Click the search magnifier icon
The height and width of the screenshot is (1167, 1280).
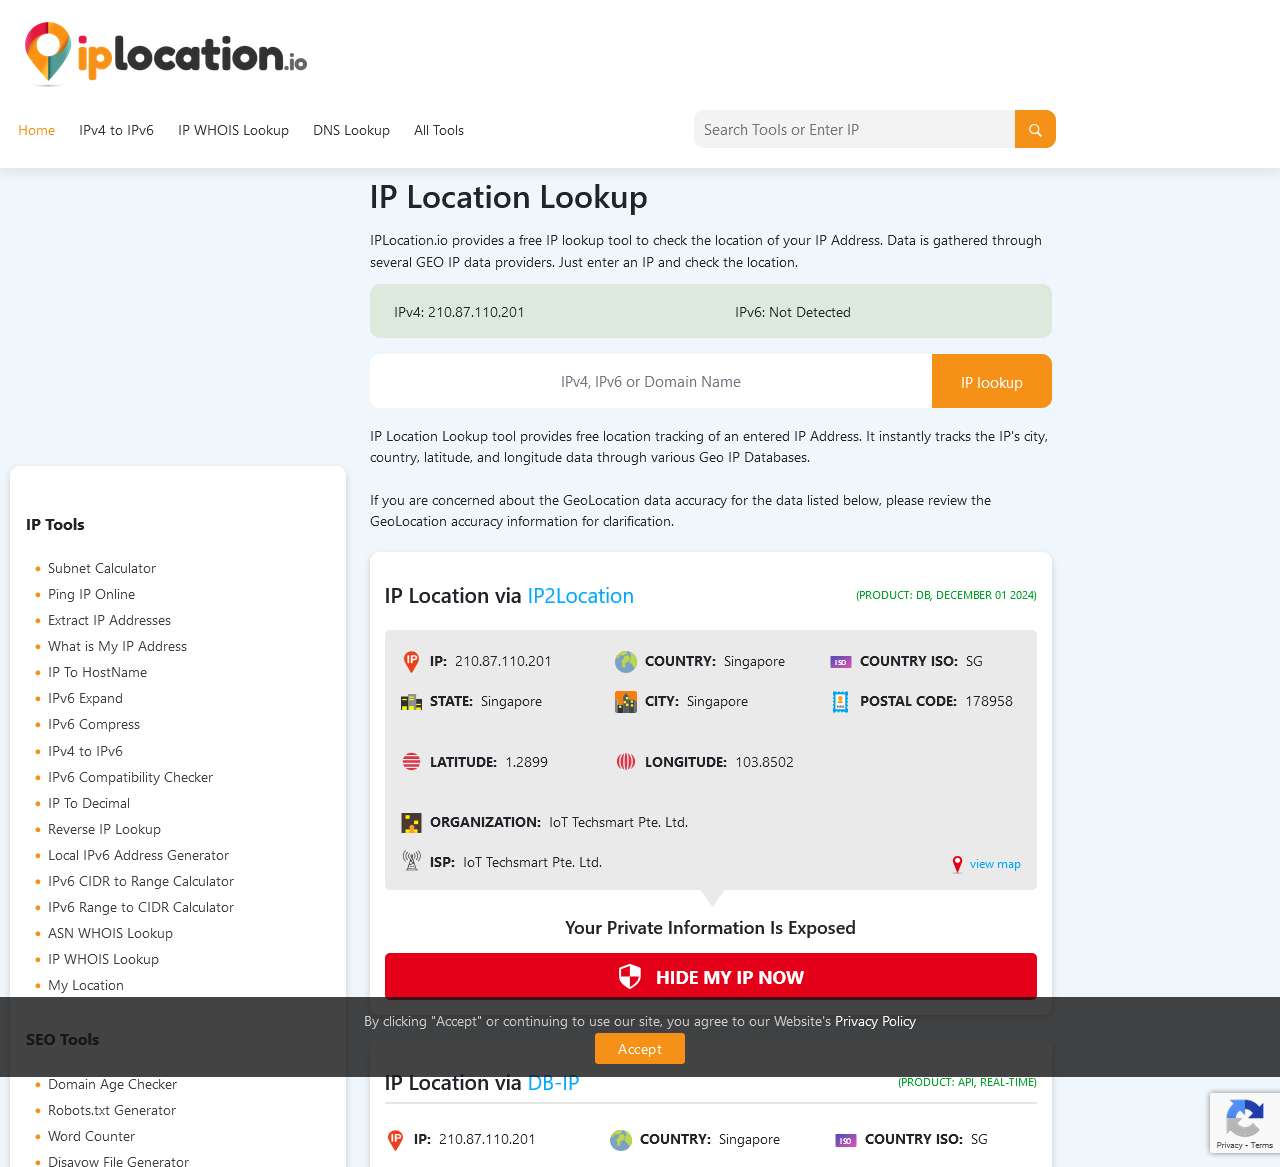pyautogui.click(x=1034, y=129)
